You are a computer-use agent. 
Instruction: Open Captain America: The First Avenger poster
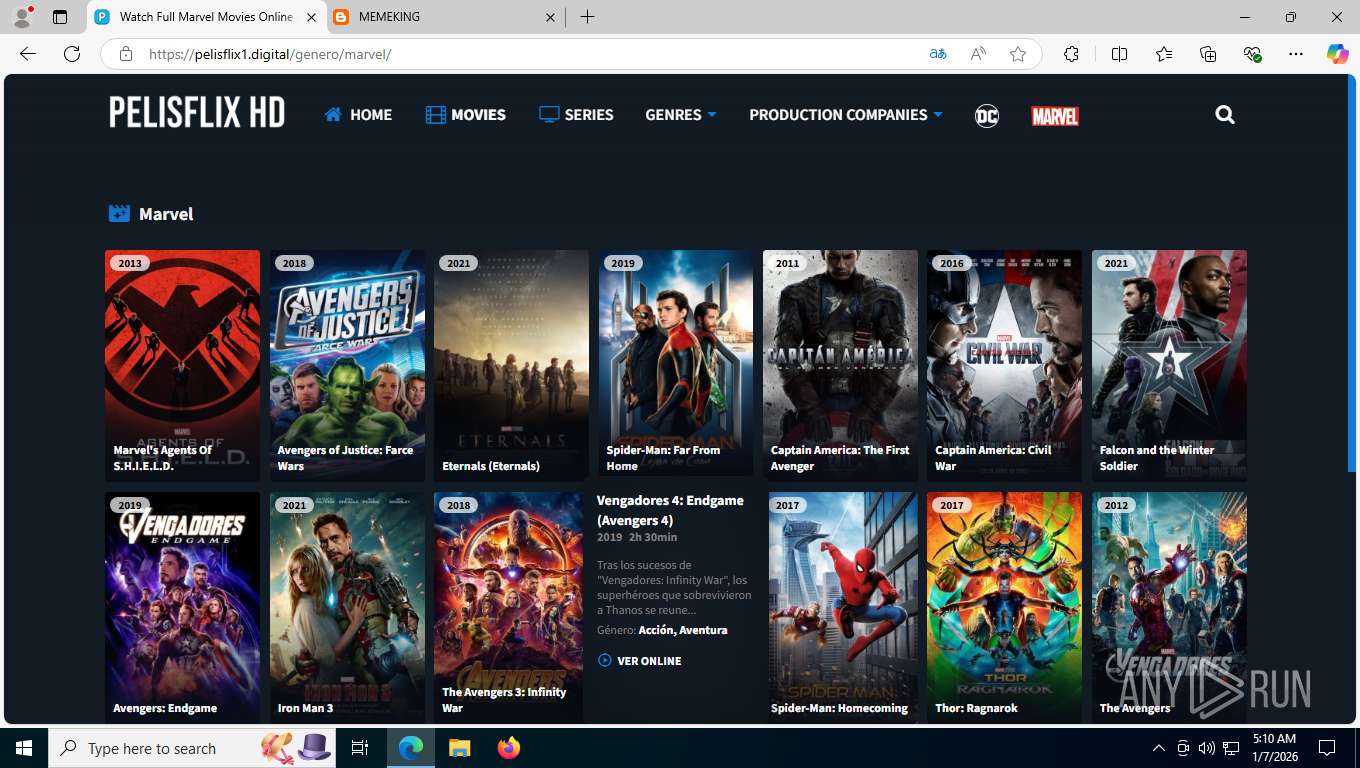(x=840, y=365)
